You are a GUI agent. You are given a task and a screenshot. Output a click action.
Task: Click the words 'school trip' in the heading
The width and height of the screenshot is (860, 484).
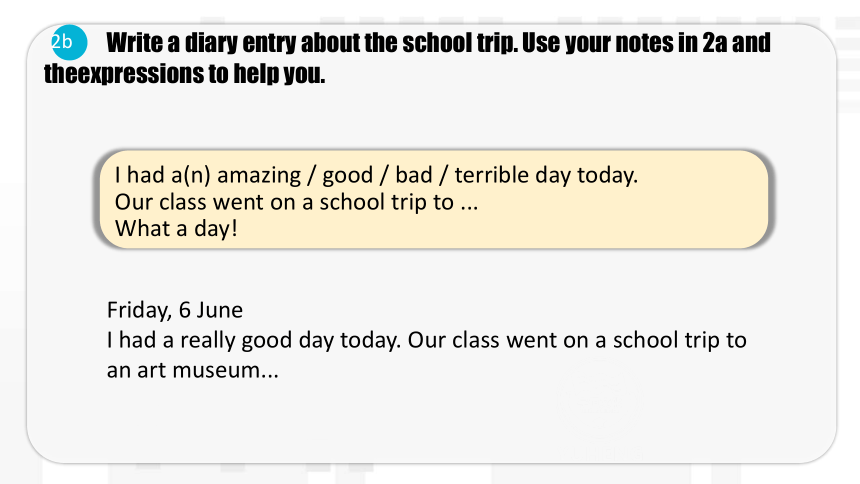point(460,43)
